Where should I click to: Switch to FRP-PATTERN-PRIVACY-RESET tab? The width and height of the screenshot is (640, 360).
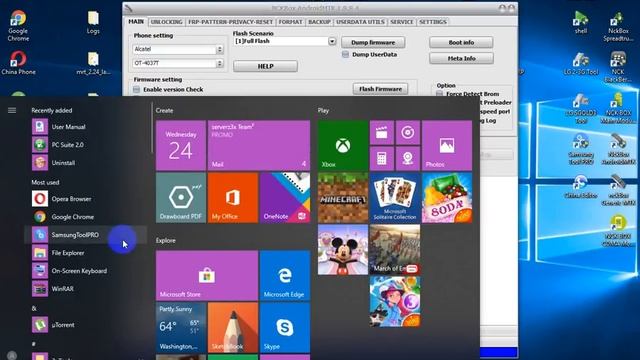click(231, 22)
